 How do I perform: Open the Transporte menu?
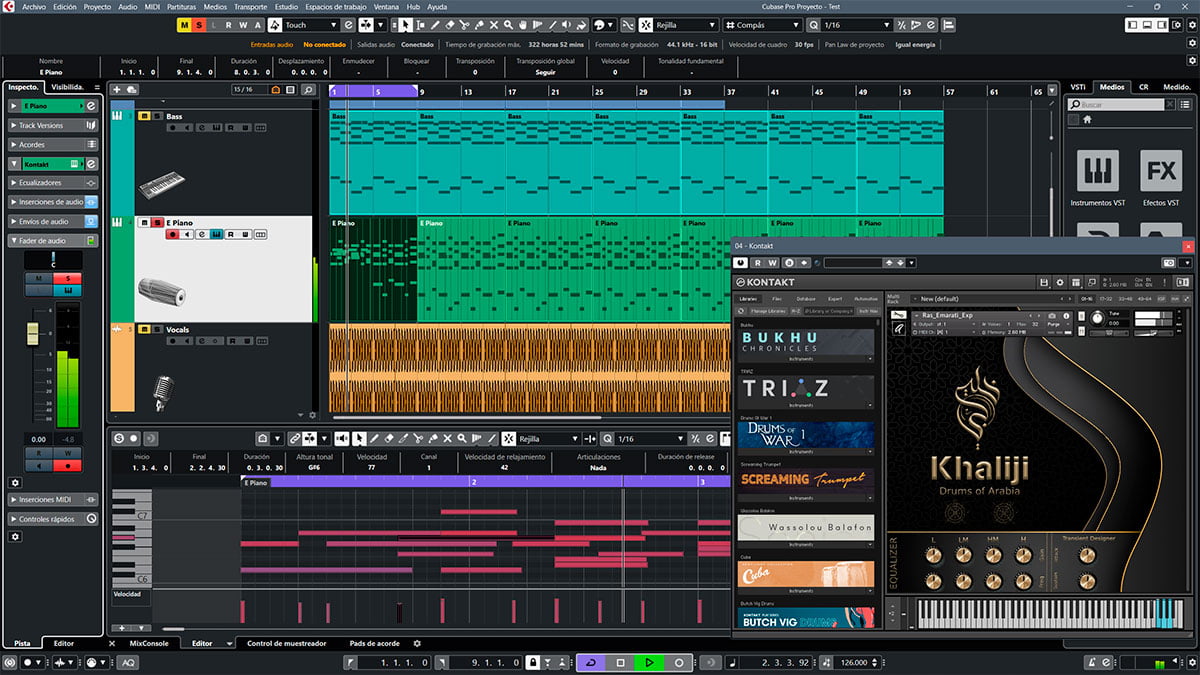(250, 6)
